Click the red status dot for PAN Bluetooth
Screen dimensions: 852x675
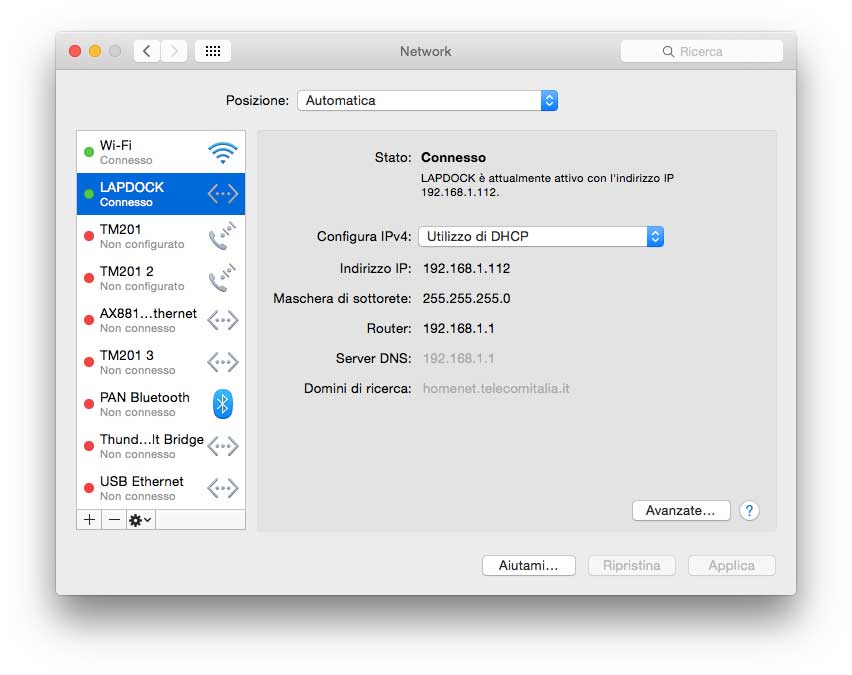click(89, 404)
